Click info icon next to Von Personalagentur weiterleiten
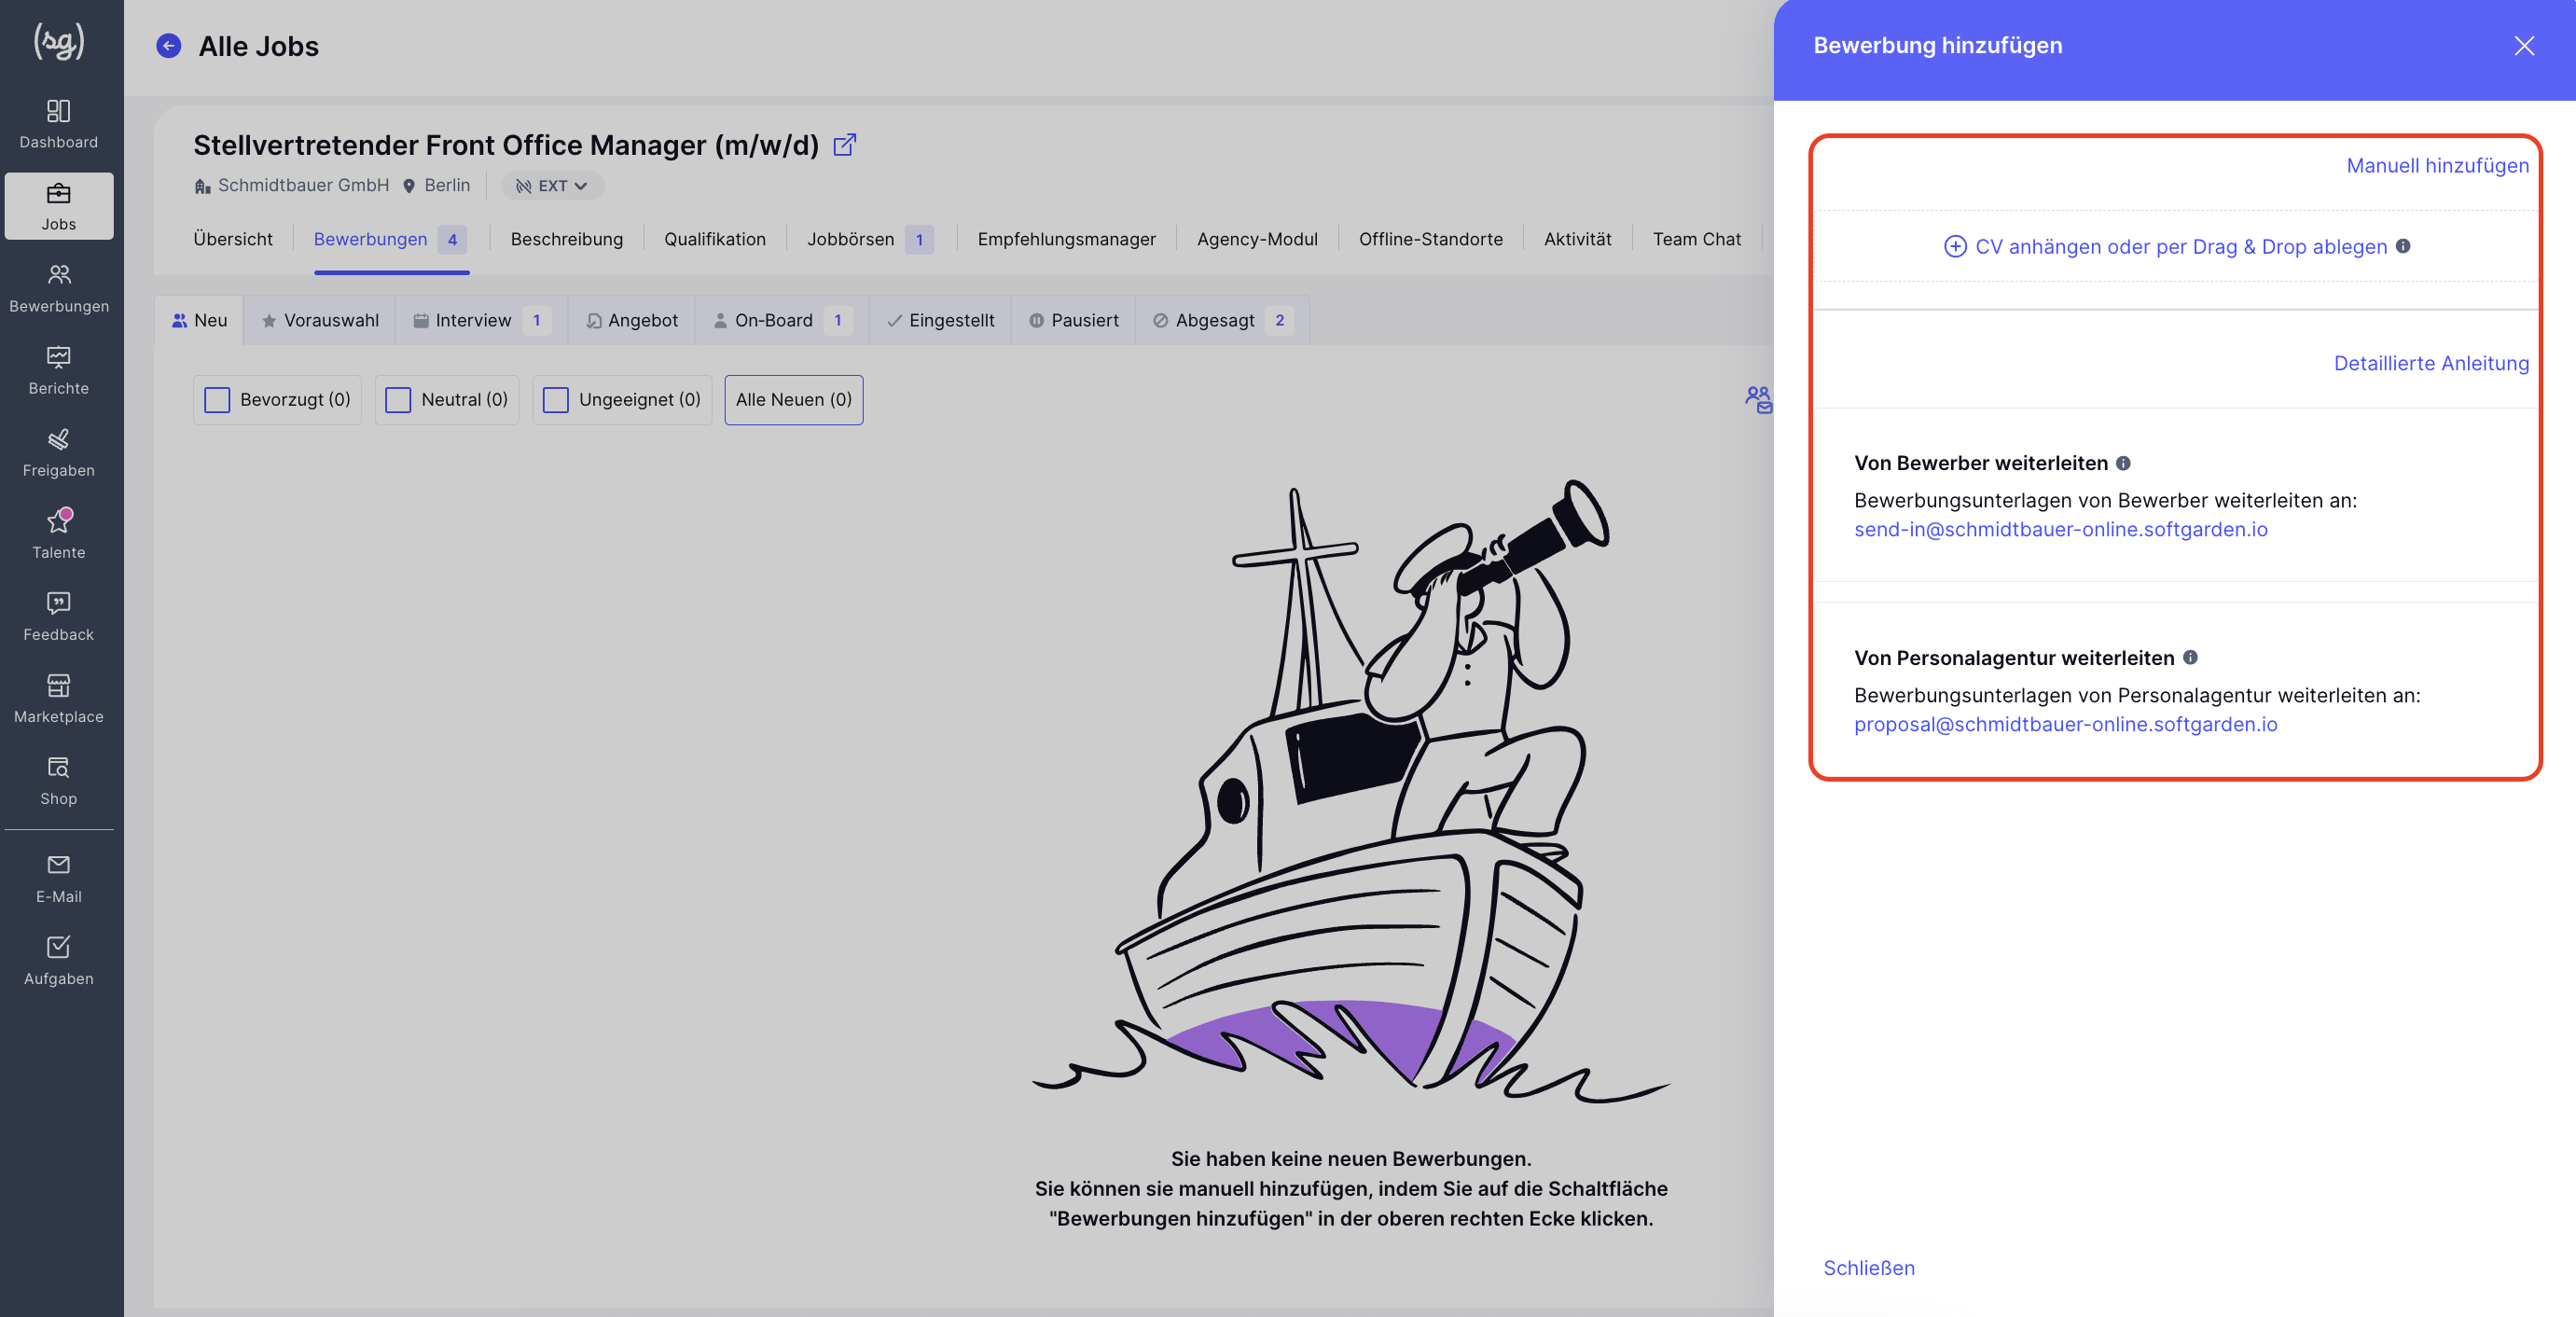The height and width of the screenshot is (1317, 2576). point(2190,657)
